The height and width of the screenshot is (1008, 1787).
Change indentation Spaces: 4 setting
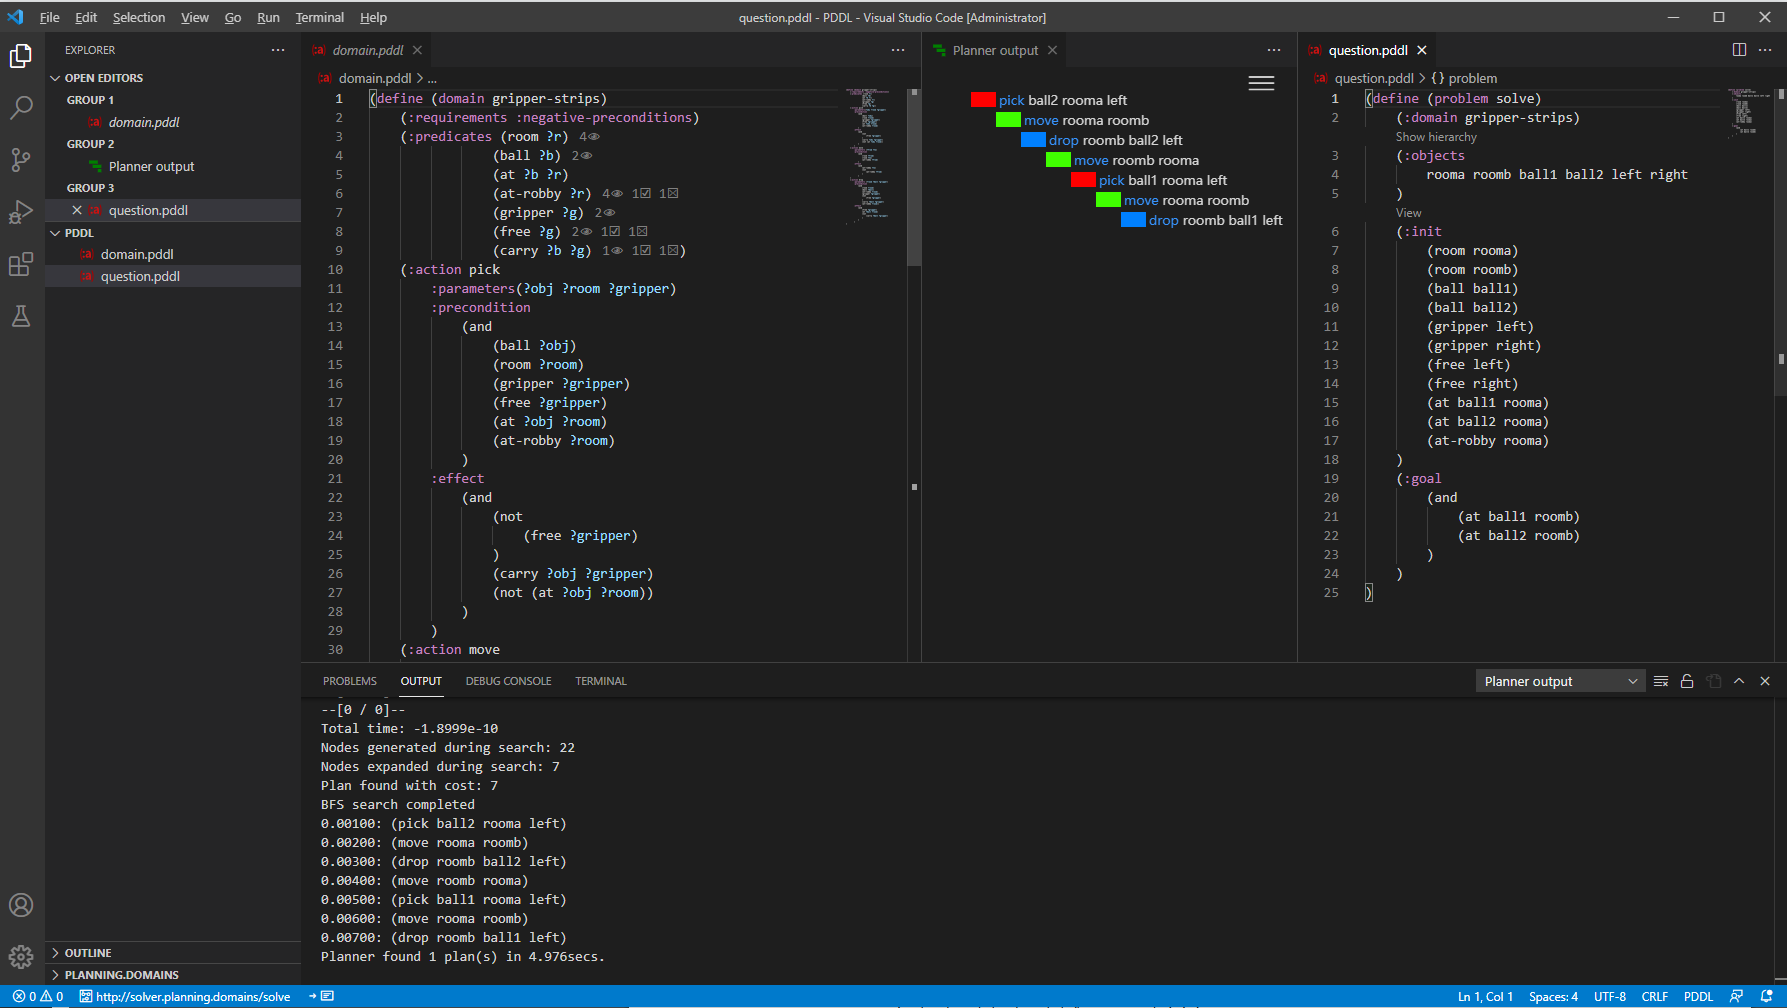click(x=1553, y=997)
